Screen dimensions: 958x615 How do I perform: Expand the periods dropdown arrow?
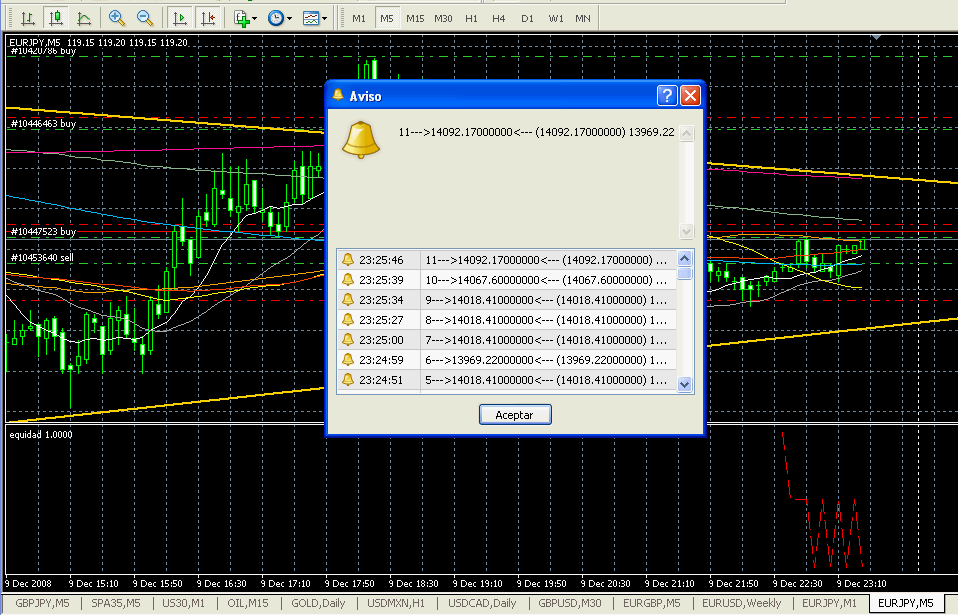pos(290,18)
